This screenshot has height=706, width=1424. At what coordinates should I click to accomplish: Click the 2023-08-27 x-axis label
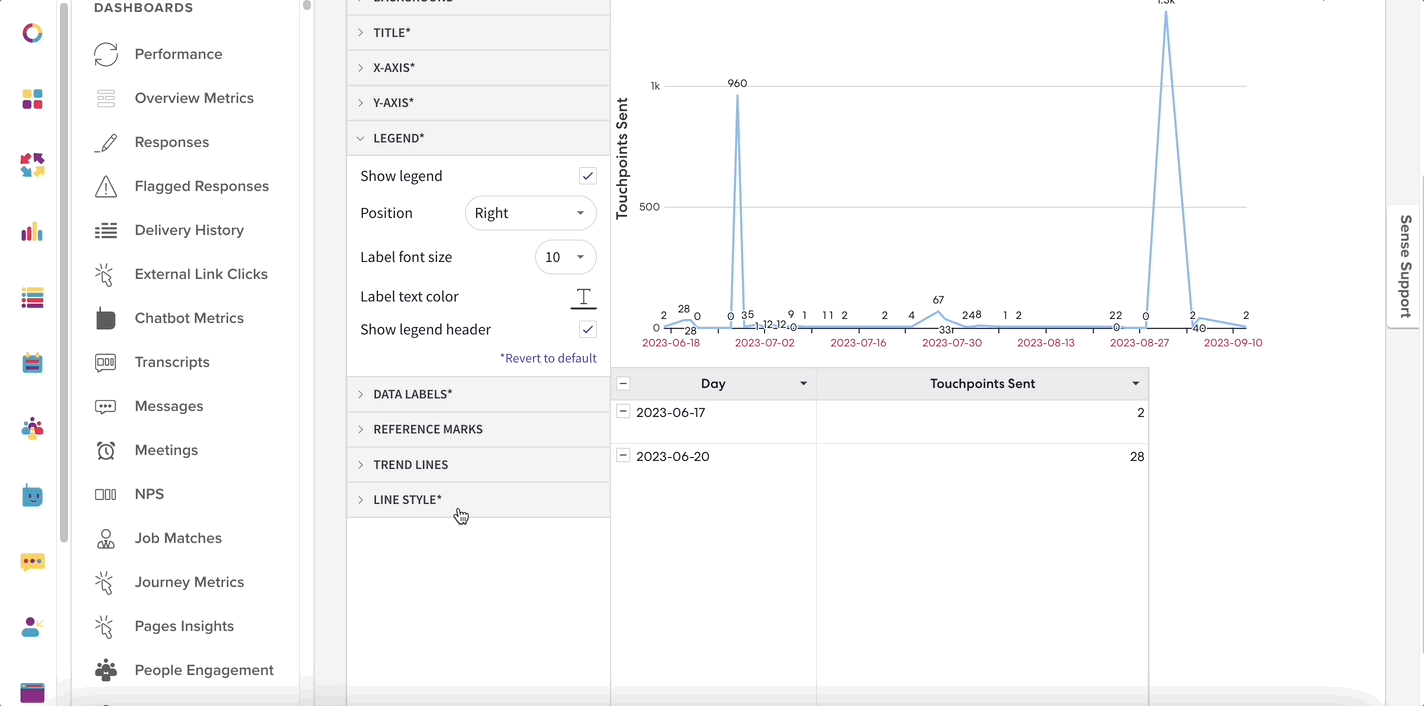1139,342
